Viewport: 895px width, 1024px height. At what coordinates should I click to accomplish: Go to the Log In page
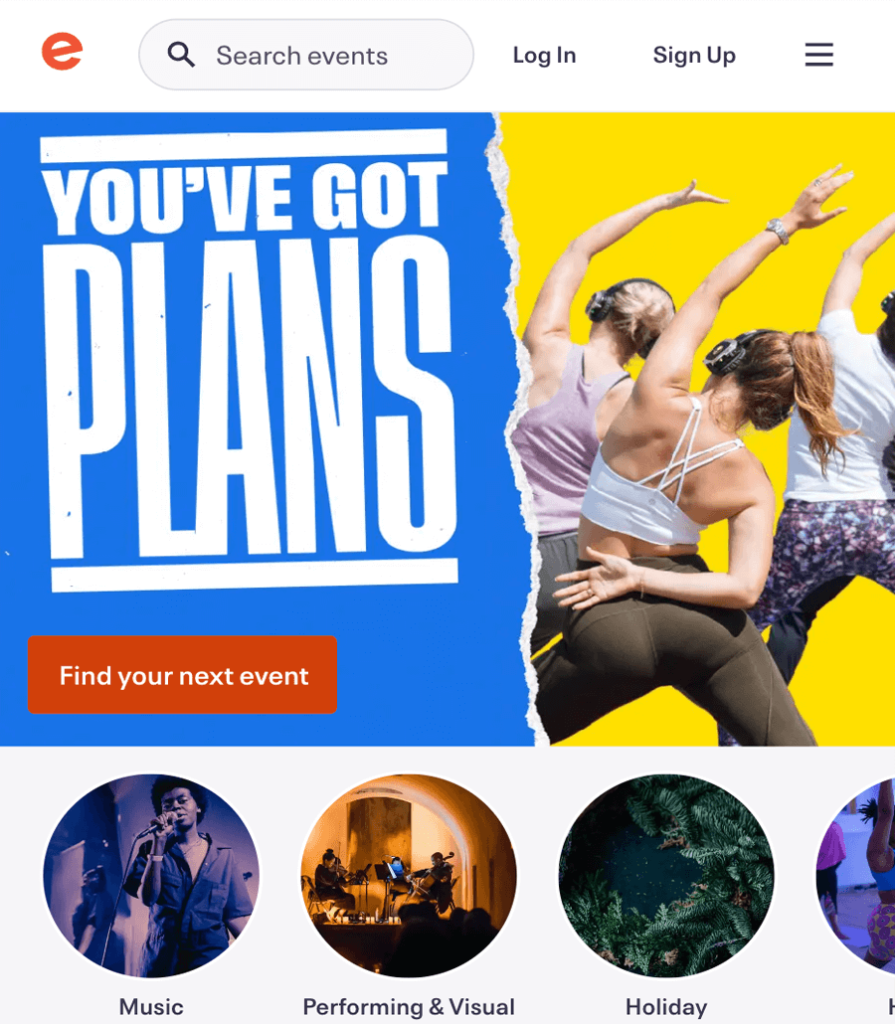(x=544, y=56)
